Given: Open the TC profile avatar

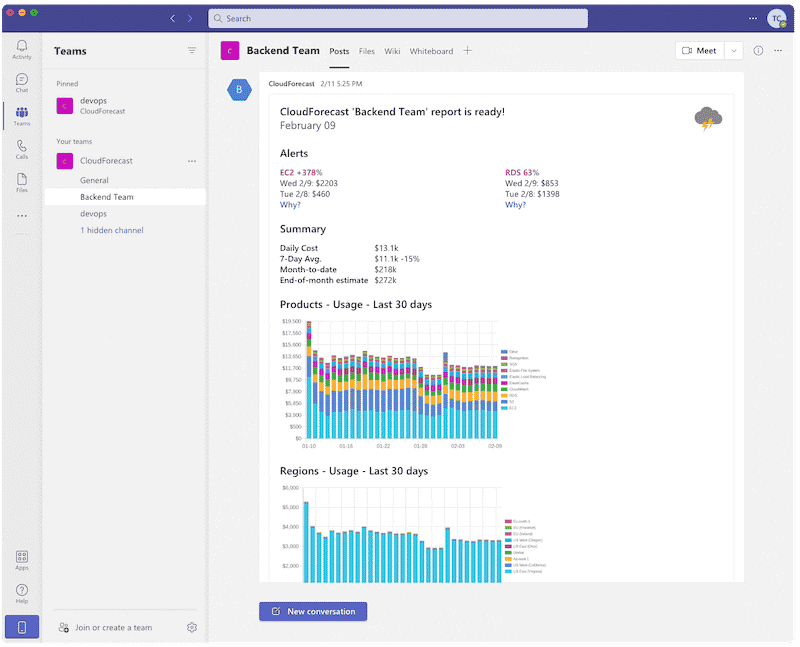Looking at the screenshot, I should point(777,18).
